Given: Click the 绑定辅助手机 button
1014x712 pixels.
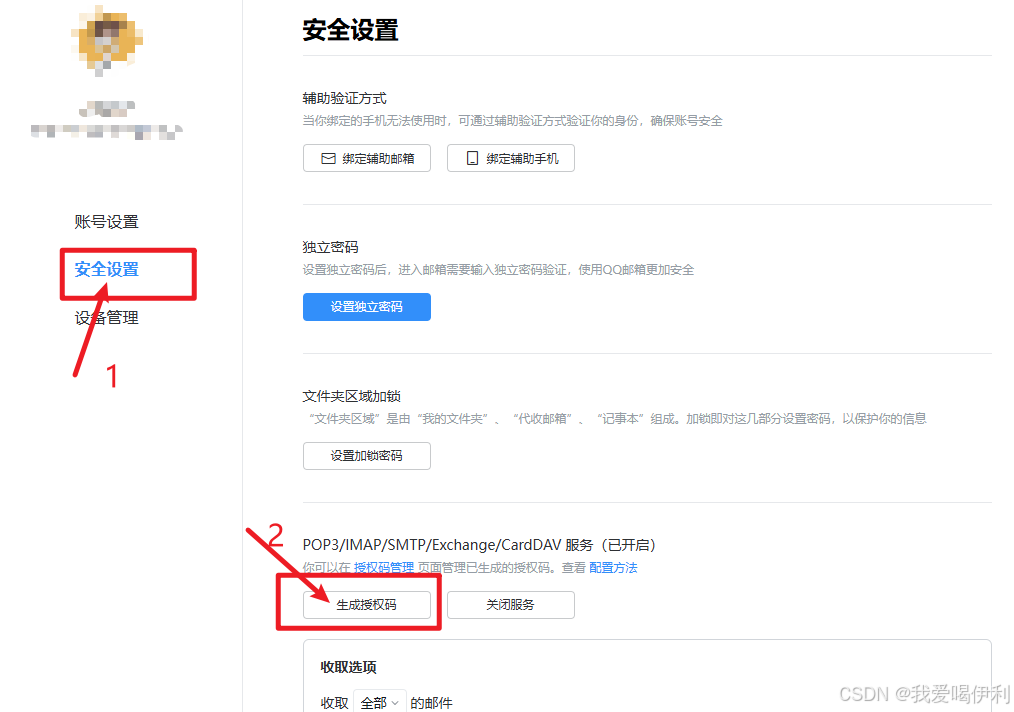Looking at the screenshot, I should tap(511, 158).
